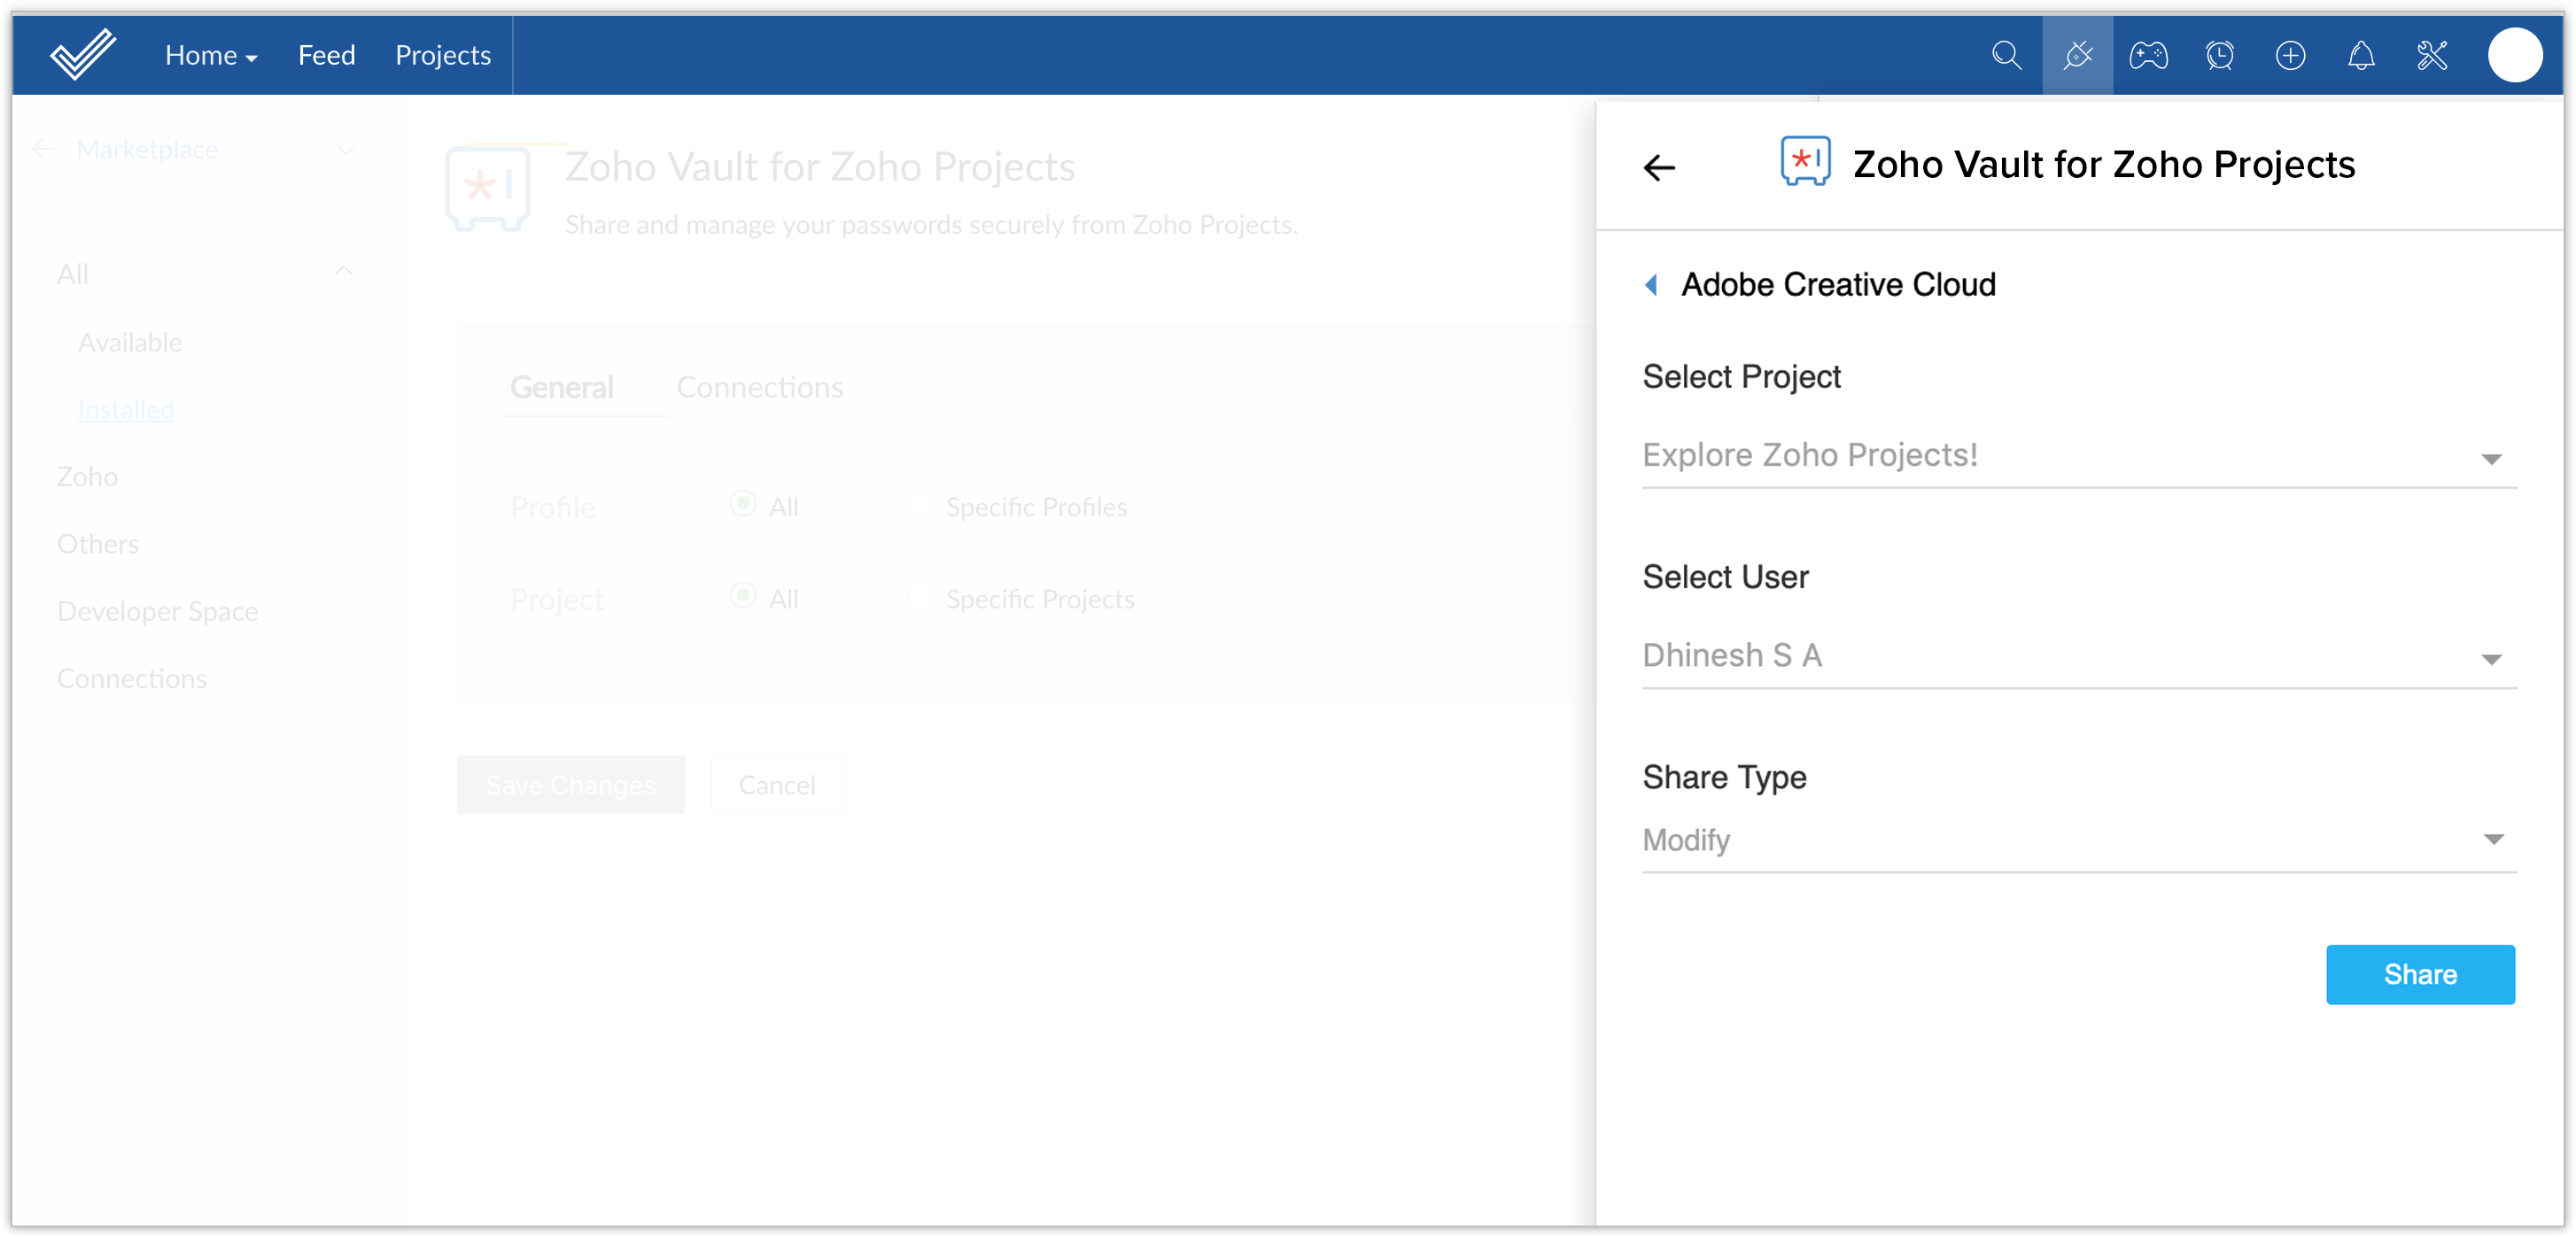Open the extensions plug icon in top bar
Image resolution: width=2576 pixels, height=1238 pixels.
point(2077,55)
